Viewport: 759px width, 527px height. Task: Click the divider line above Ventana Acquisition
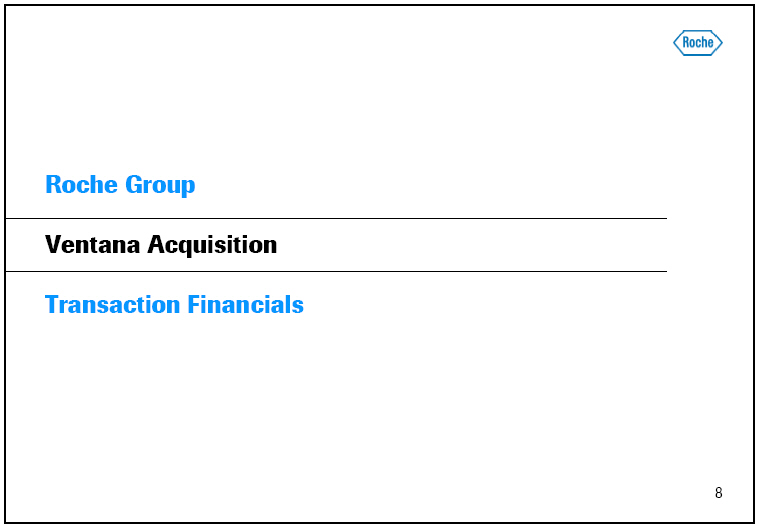pos(336,218)
